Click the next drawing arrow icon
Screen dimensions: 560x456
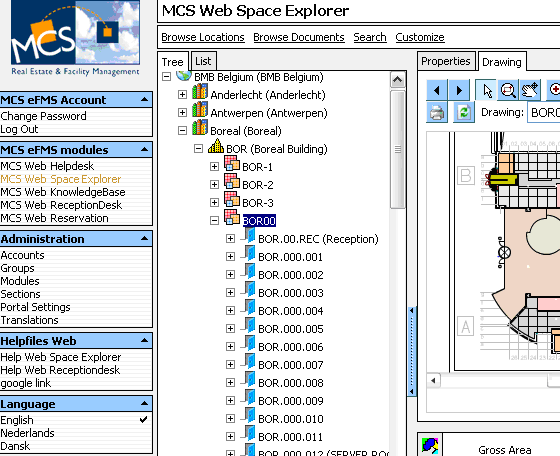click(459, 90)
